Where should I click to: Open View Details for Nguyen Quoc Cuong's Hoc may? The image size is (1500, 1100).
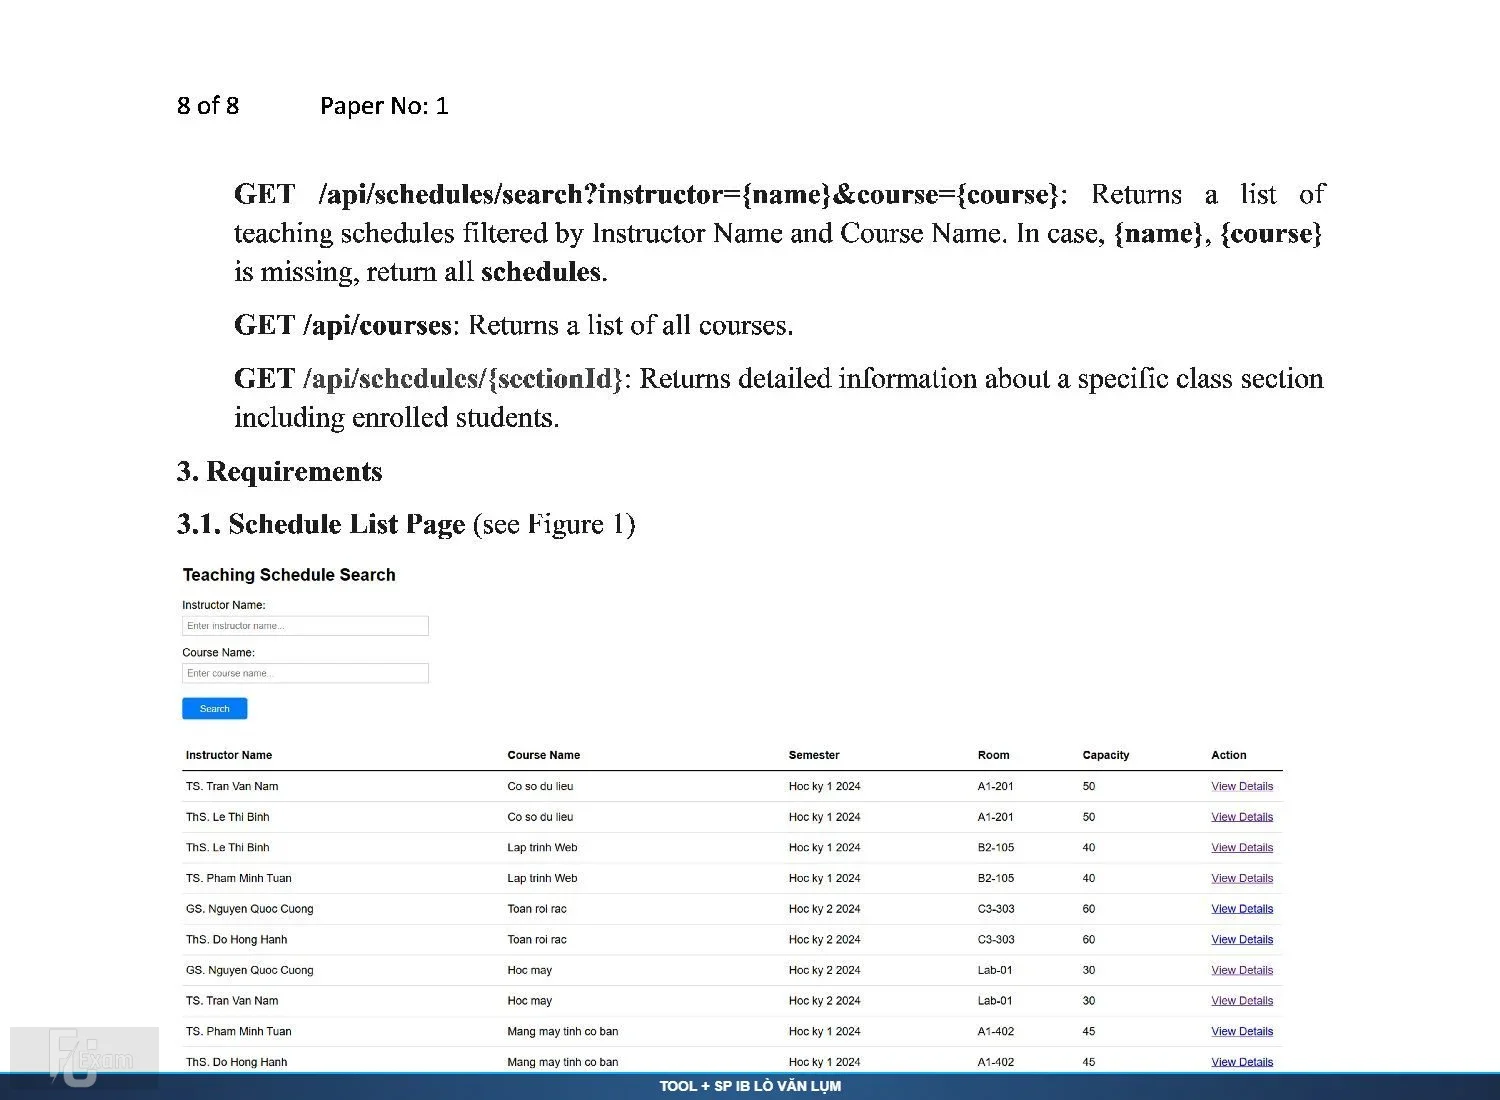coord(1242,970)
